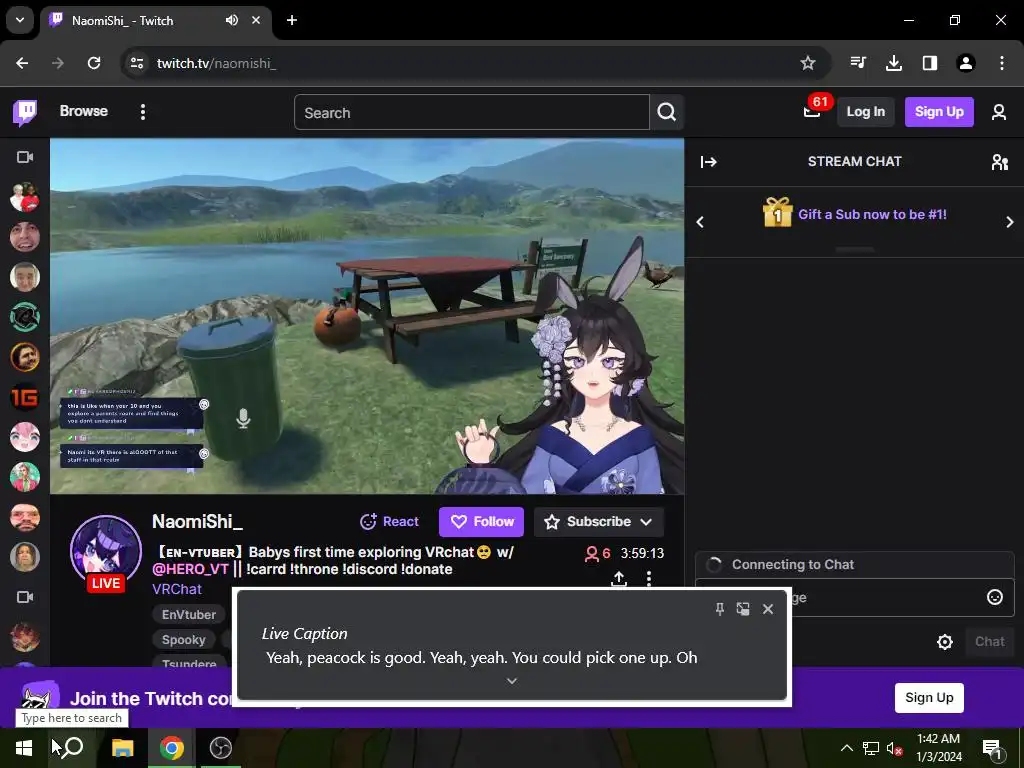Follow the NaomiShi_ channel

pyautogui.click(x=481, y=522)
